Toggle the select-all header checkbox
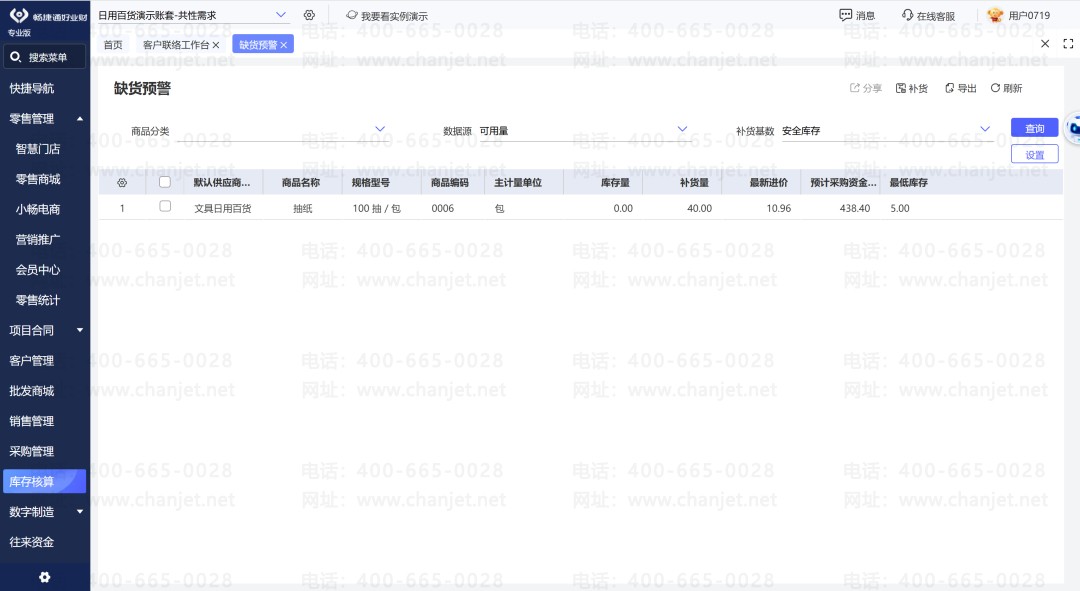The height and width of the screenshot is (591, 1080). pos(165,182)
